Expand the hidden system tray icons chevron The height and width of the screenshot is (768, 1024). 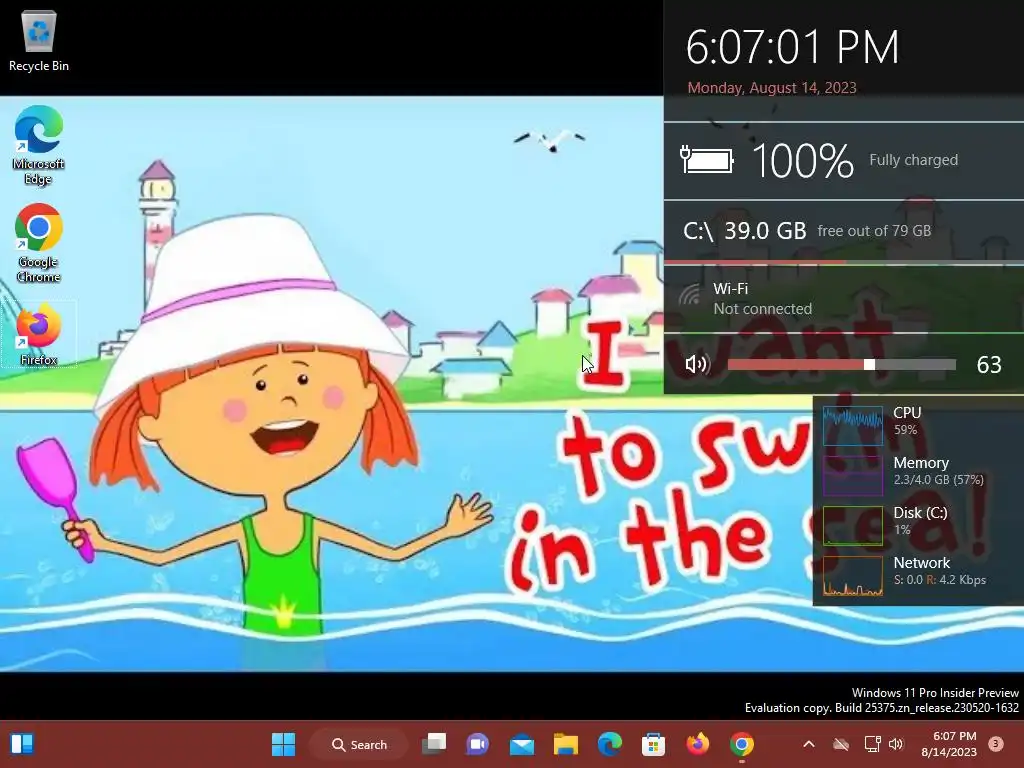click(808, 744)
